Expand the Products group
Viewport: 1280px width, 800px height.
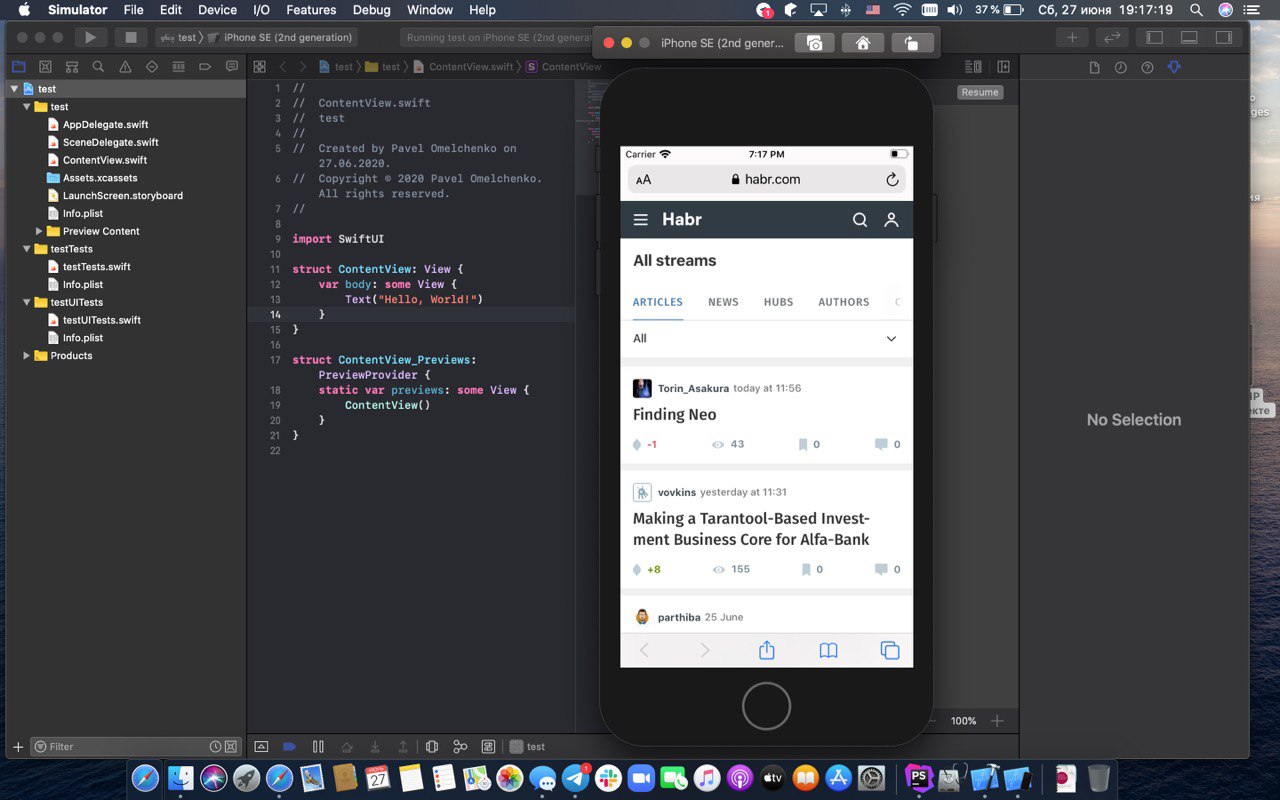pos(27,356)
